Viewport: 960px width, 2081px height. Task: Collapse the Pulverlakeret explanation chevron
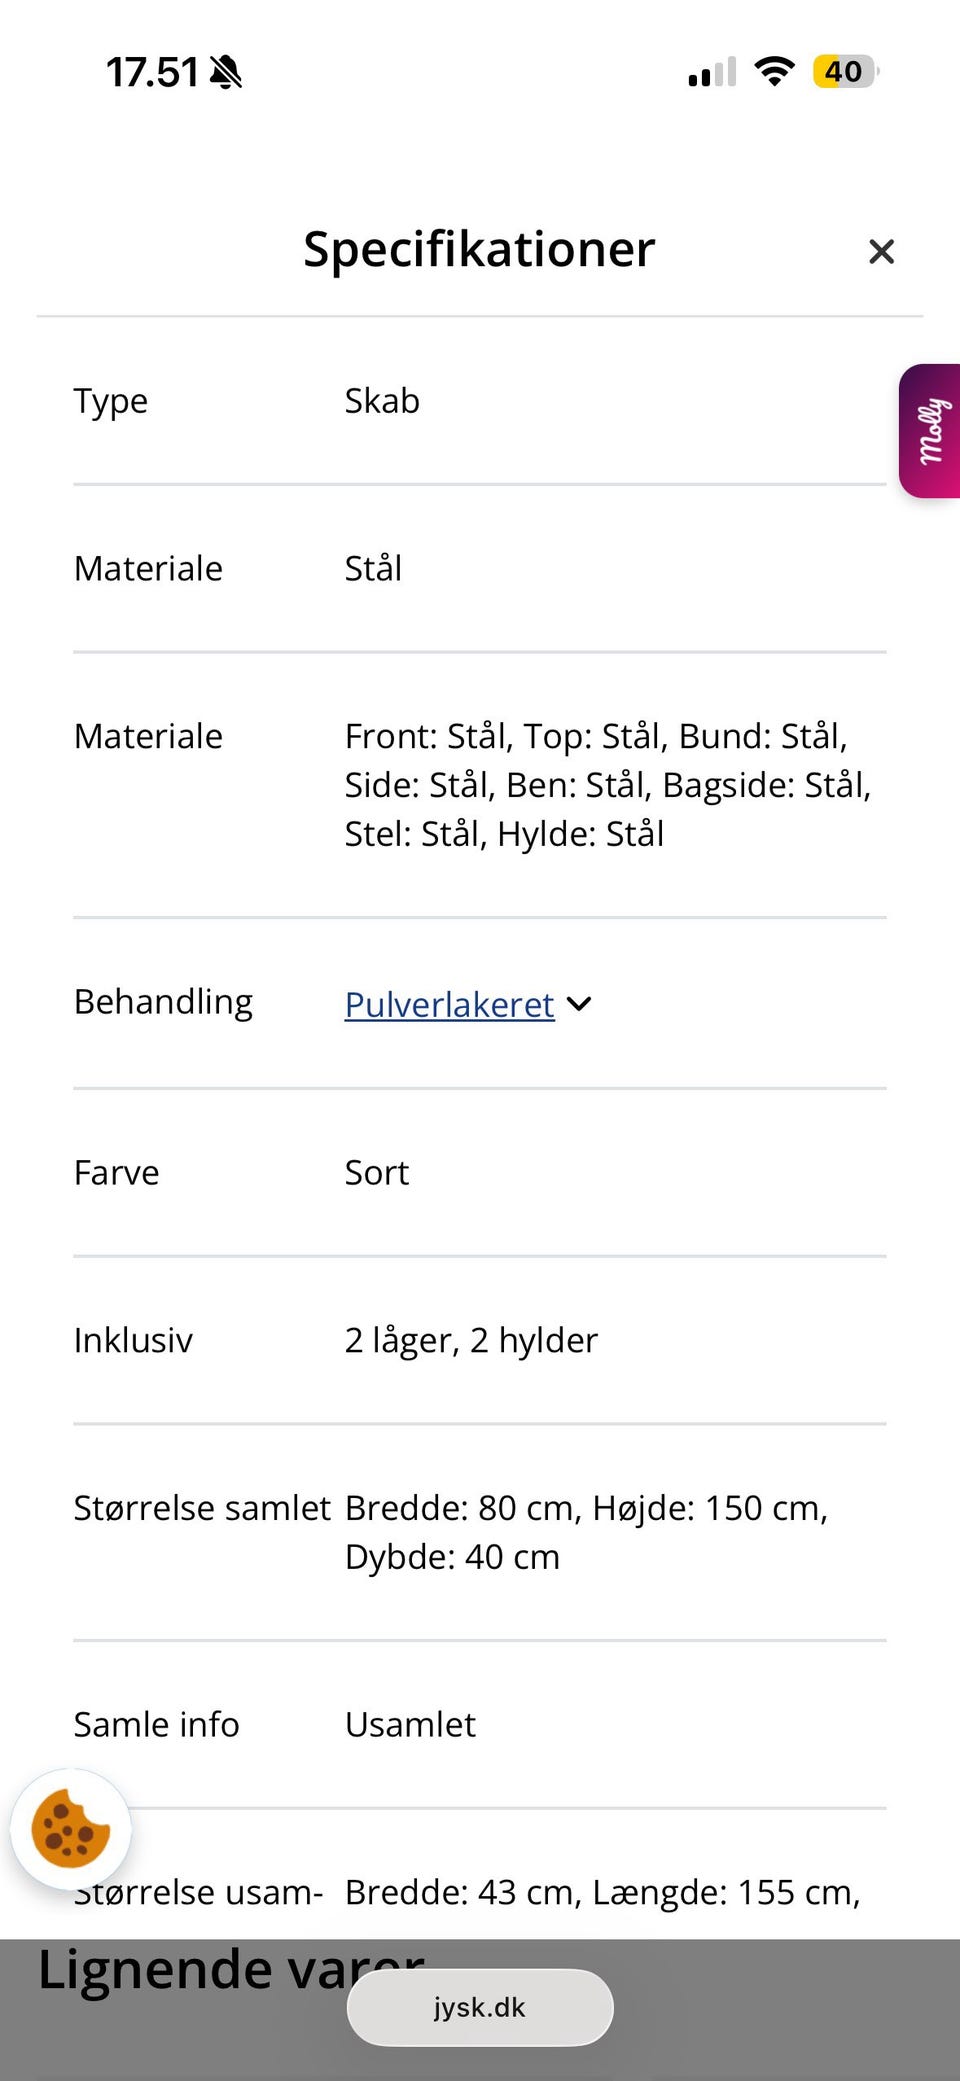point(578,1004)
